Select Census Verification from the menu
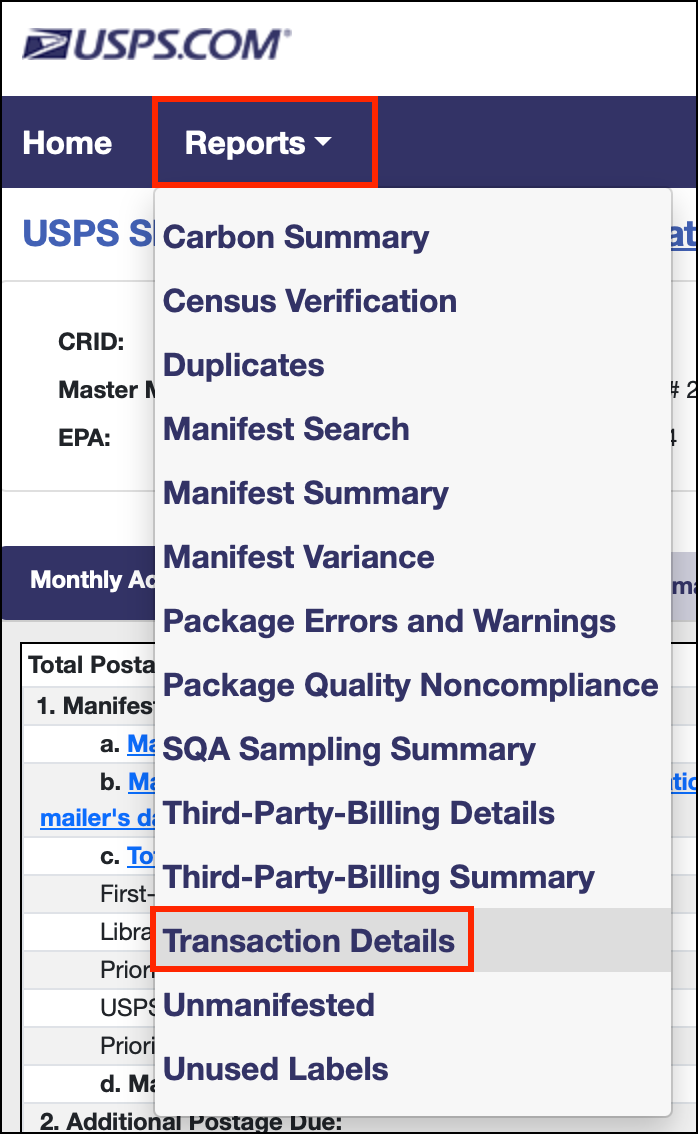698x1134 pixels. pos(310,301)
